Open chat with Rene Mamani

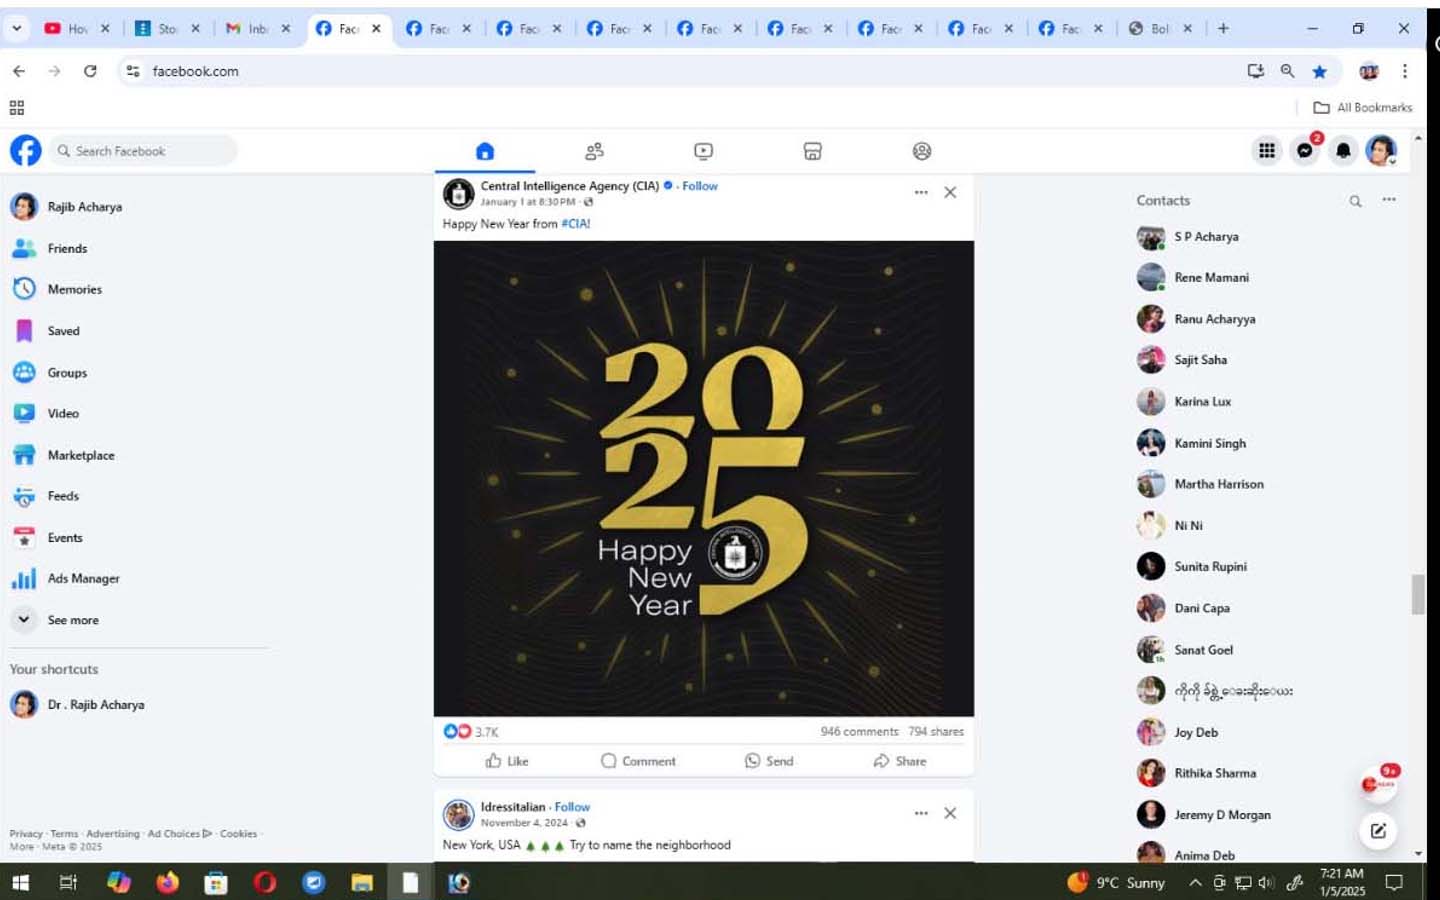pos(1211,277)
